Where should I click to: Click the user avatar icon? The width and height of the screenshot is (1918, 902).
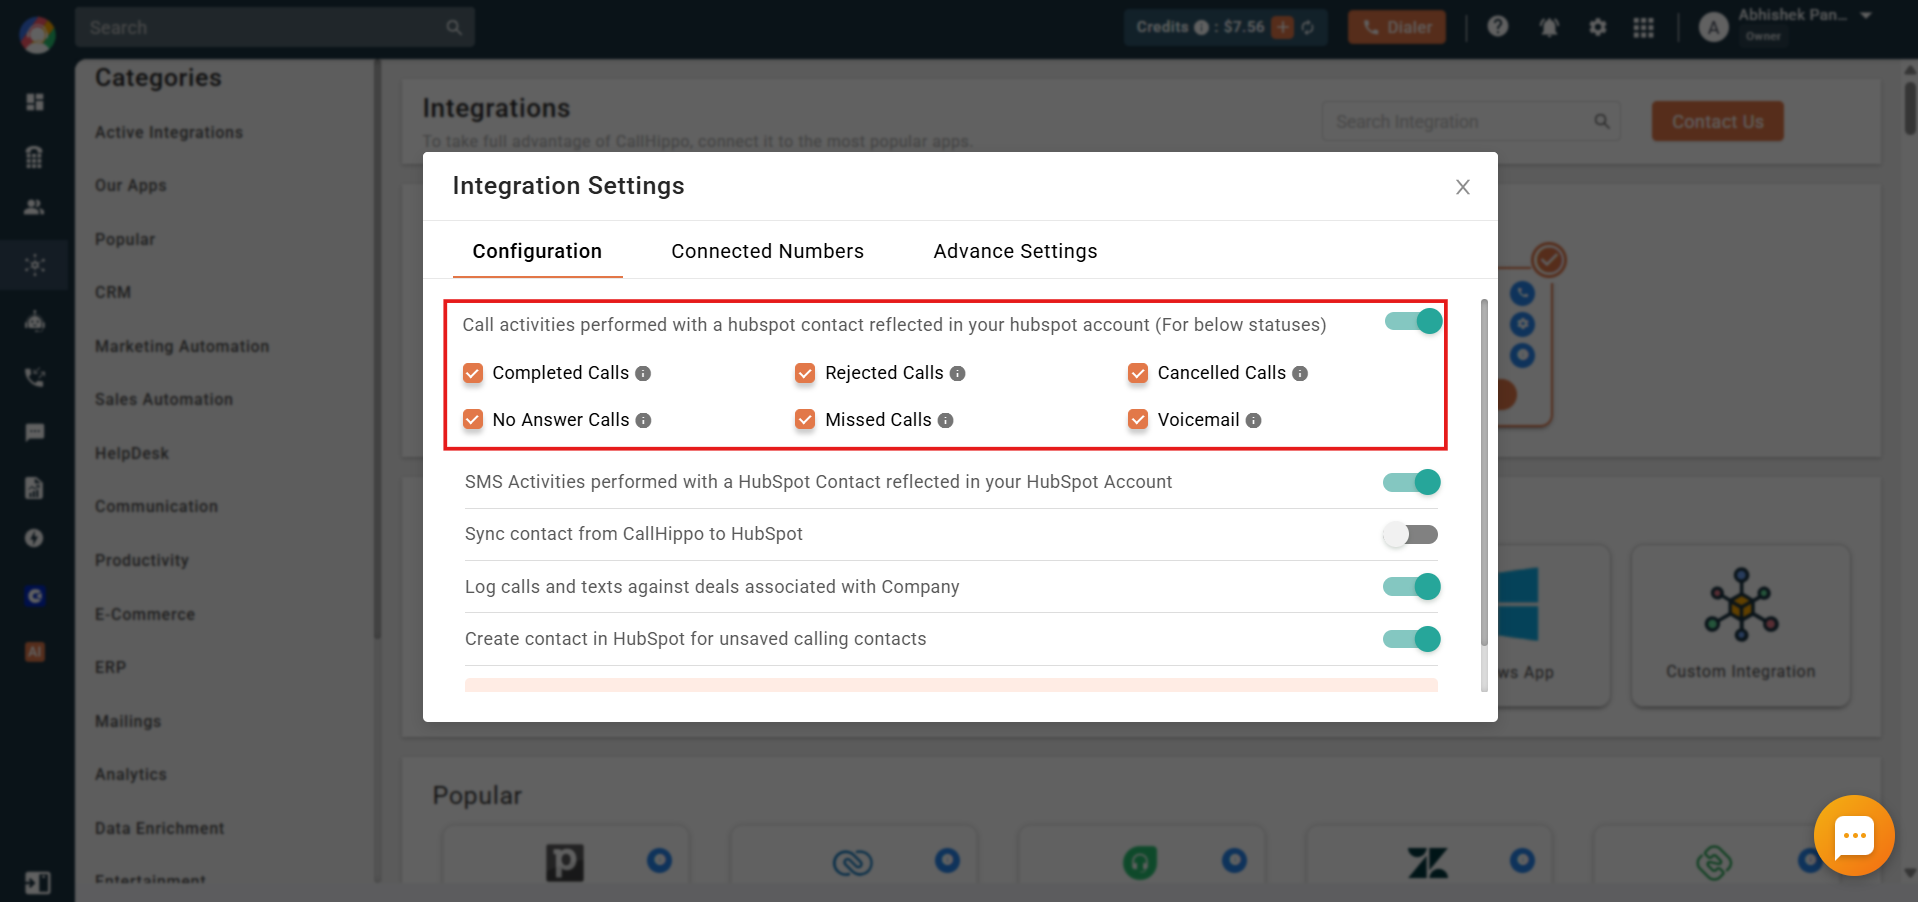[x=1713, y=27]
